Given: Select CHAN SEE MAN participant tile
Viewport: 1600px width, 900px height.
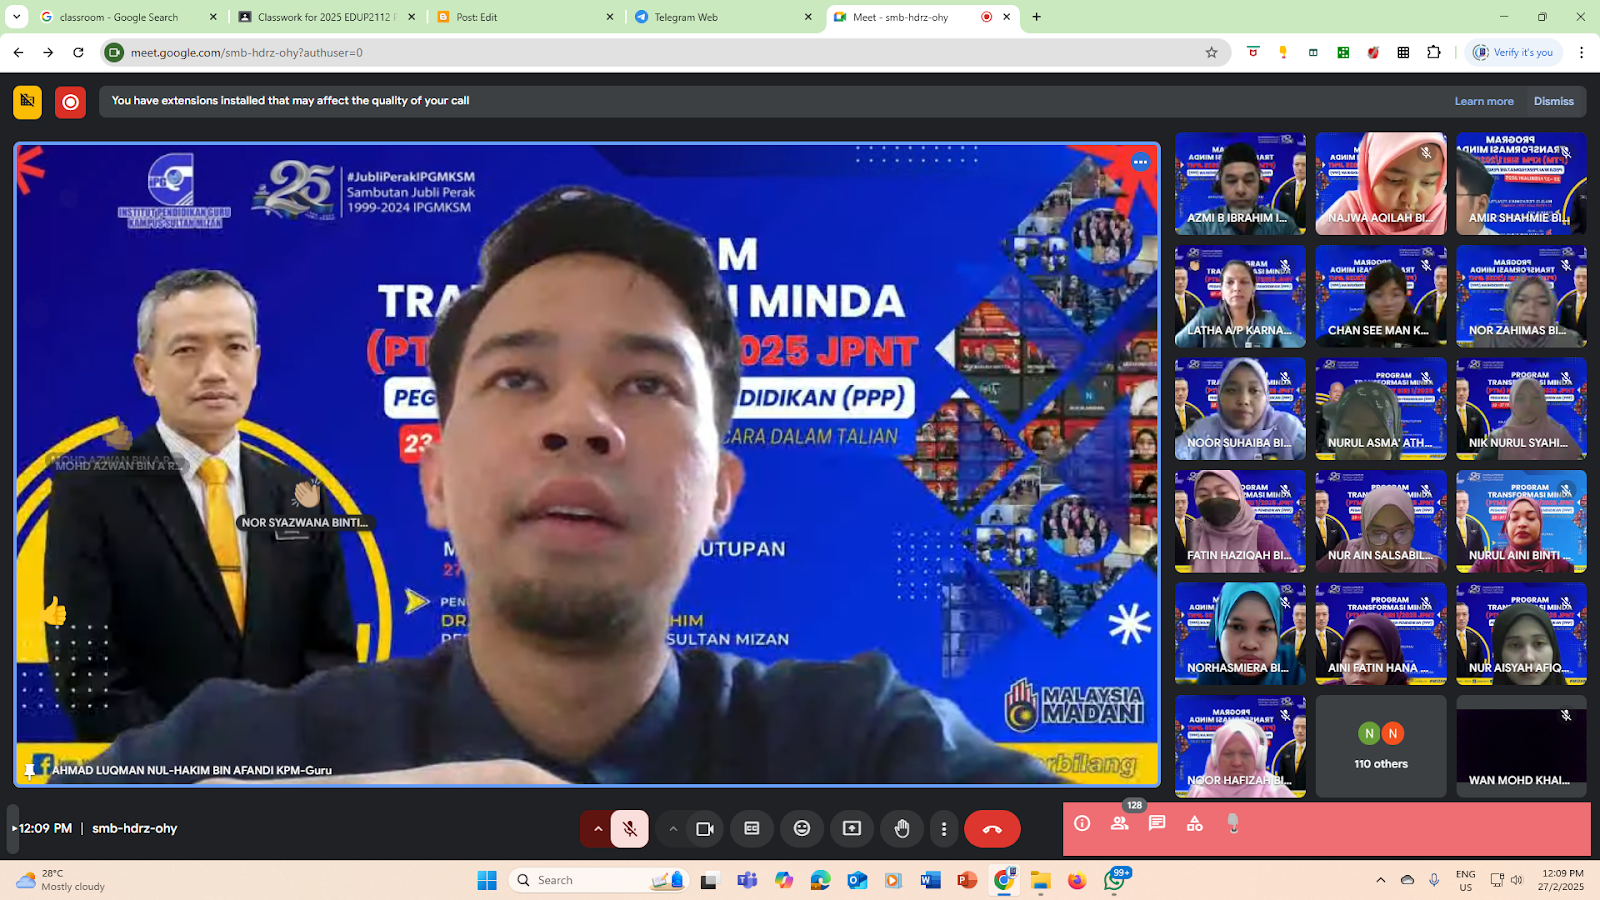Looking at the screenshot, I should click(1381, 297).
